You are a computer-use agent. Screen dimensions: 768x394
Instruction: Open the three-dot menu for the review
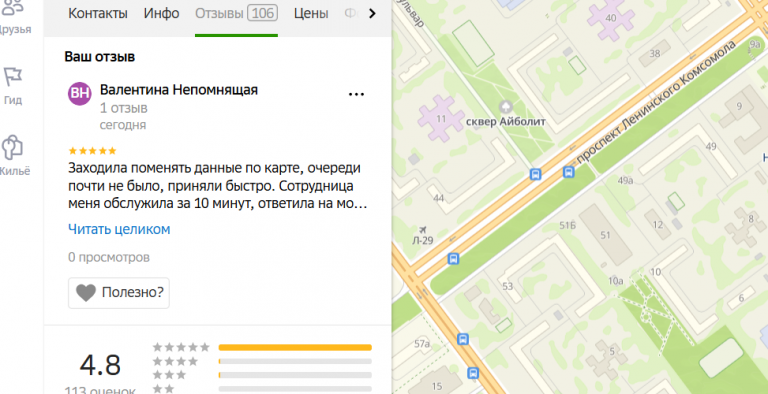click(356, 94)
